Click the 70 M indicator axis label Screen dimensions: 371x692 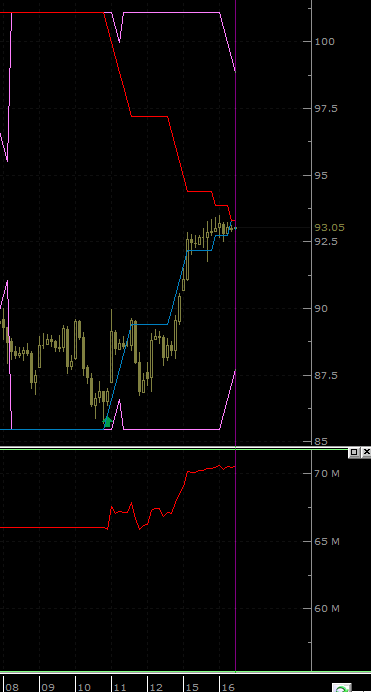pyautogui.click(x=327, y=474)
